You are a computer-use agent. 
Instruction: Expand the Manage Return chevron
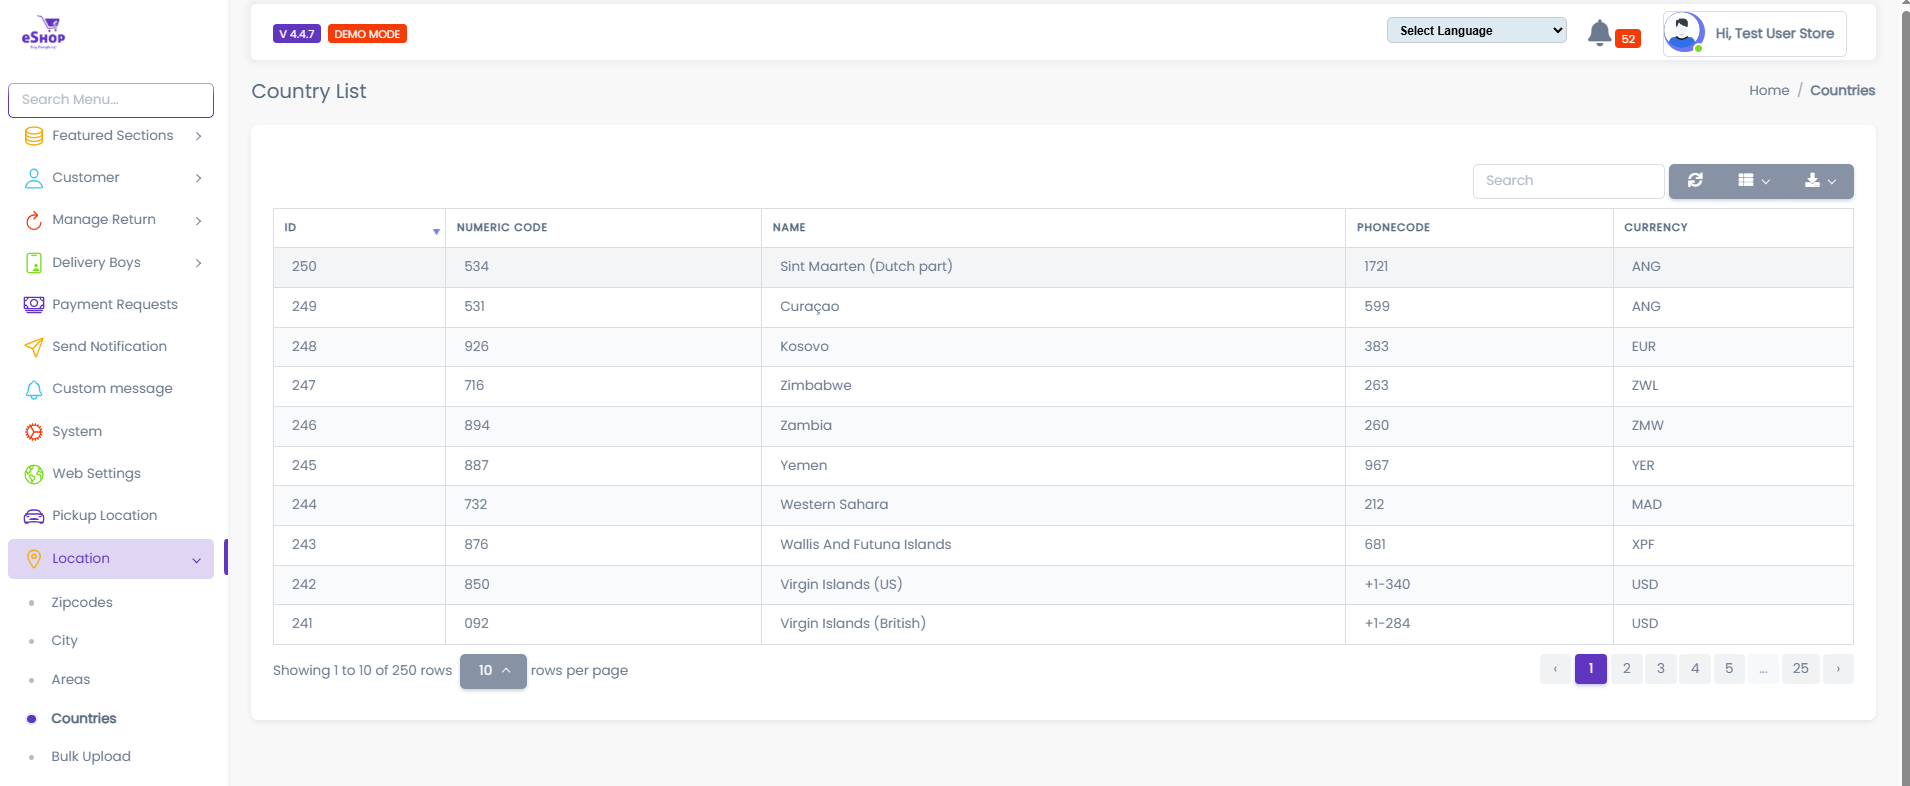pyautogui.click(x=199, y=220)
